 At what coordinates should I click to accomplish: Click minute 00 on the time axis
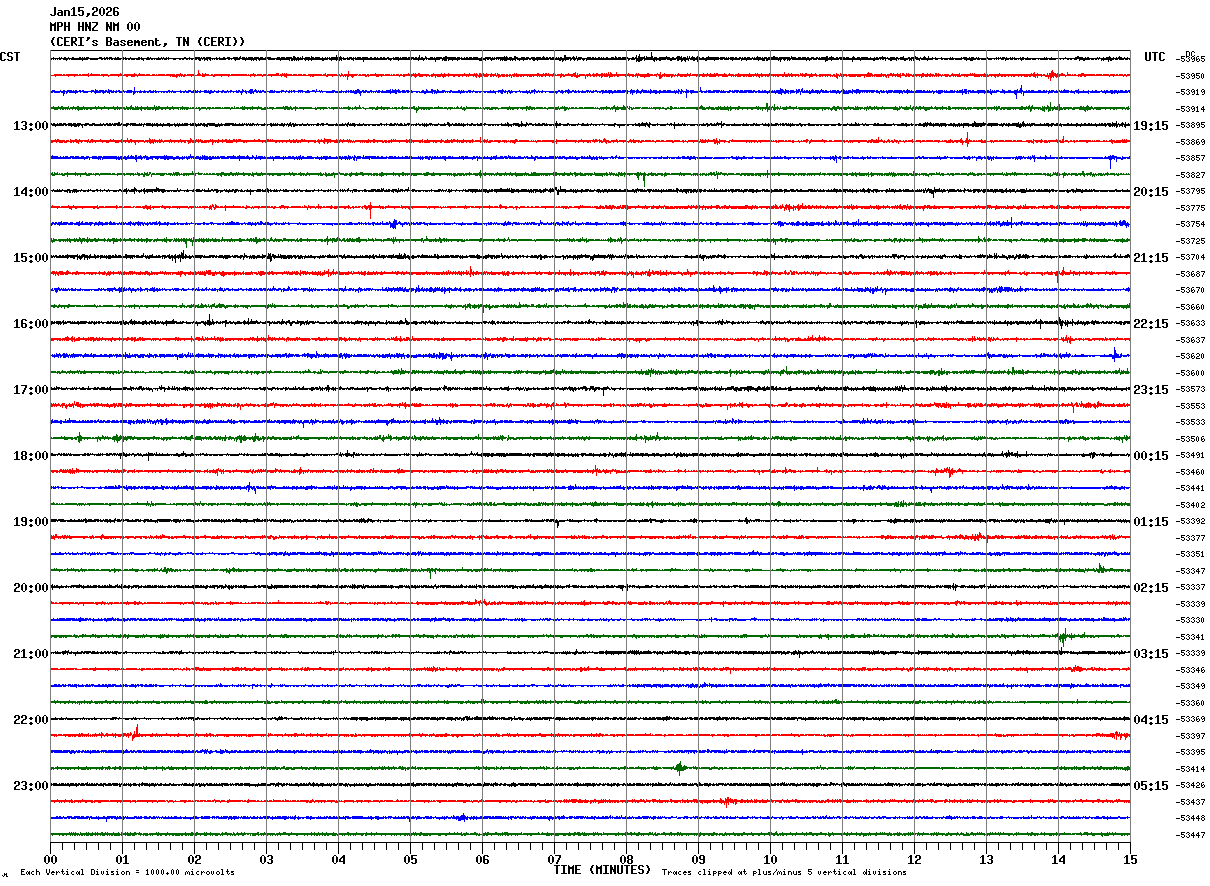tap(50, 859)
